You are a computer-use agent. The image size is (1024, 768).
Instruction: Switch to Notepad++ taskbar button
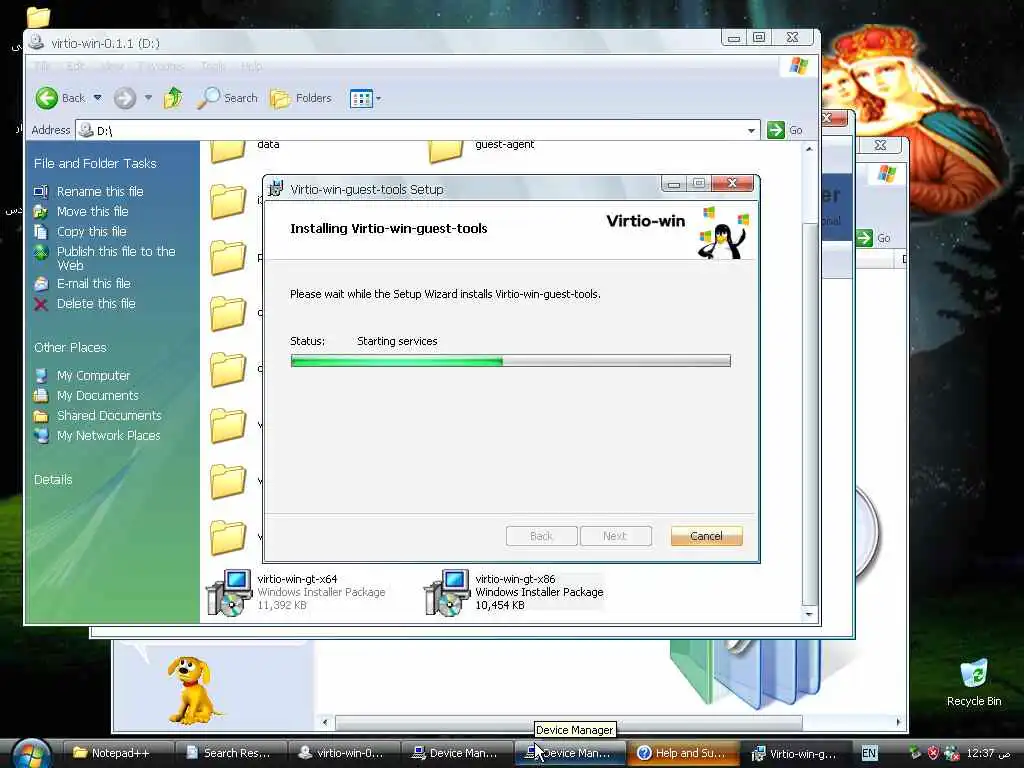click(120, 753)
